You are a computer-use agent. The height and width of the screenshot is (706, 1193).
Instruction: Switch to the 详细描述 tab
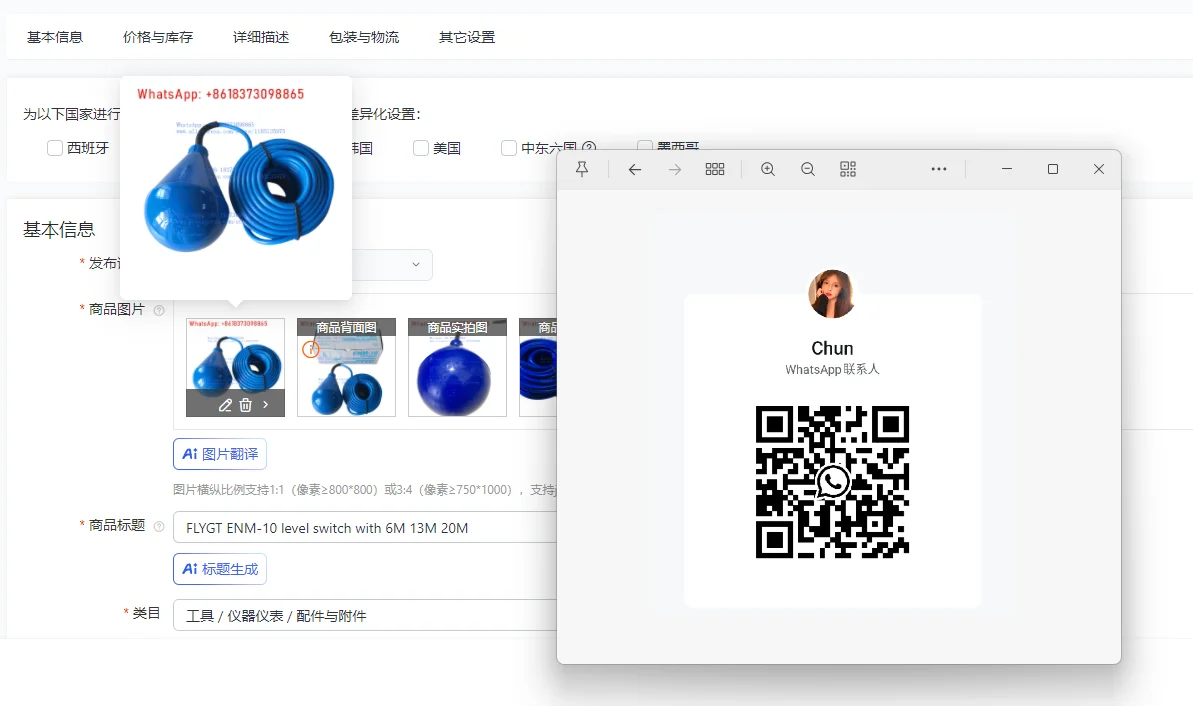click(261, 37)
